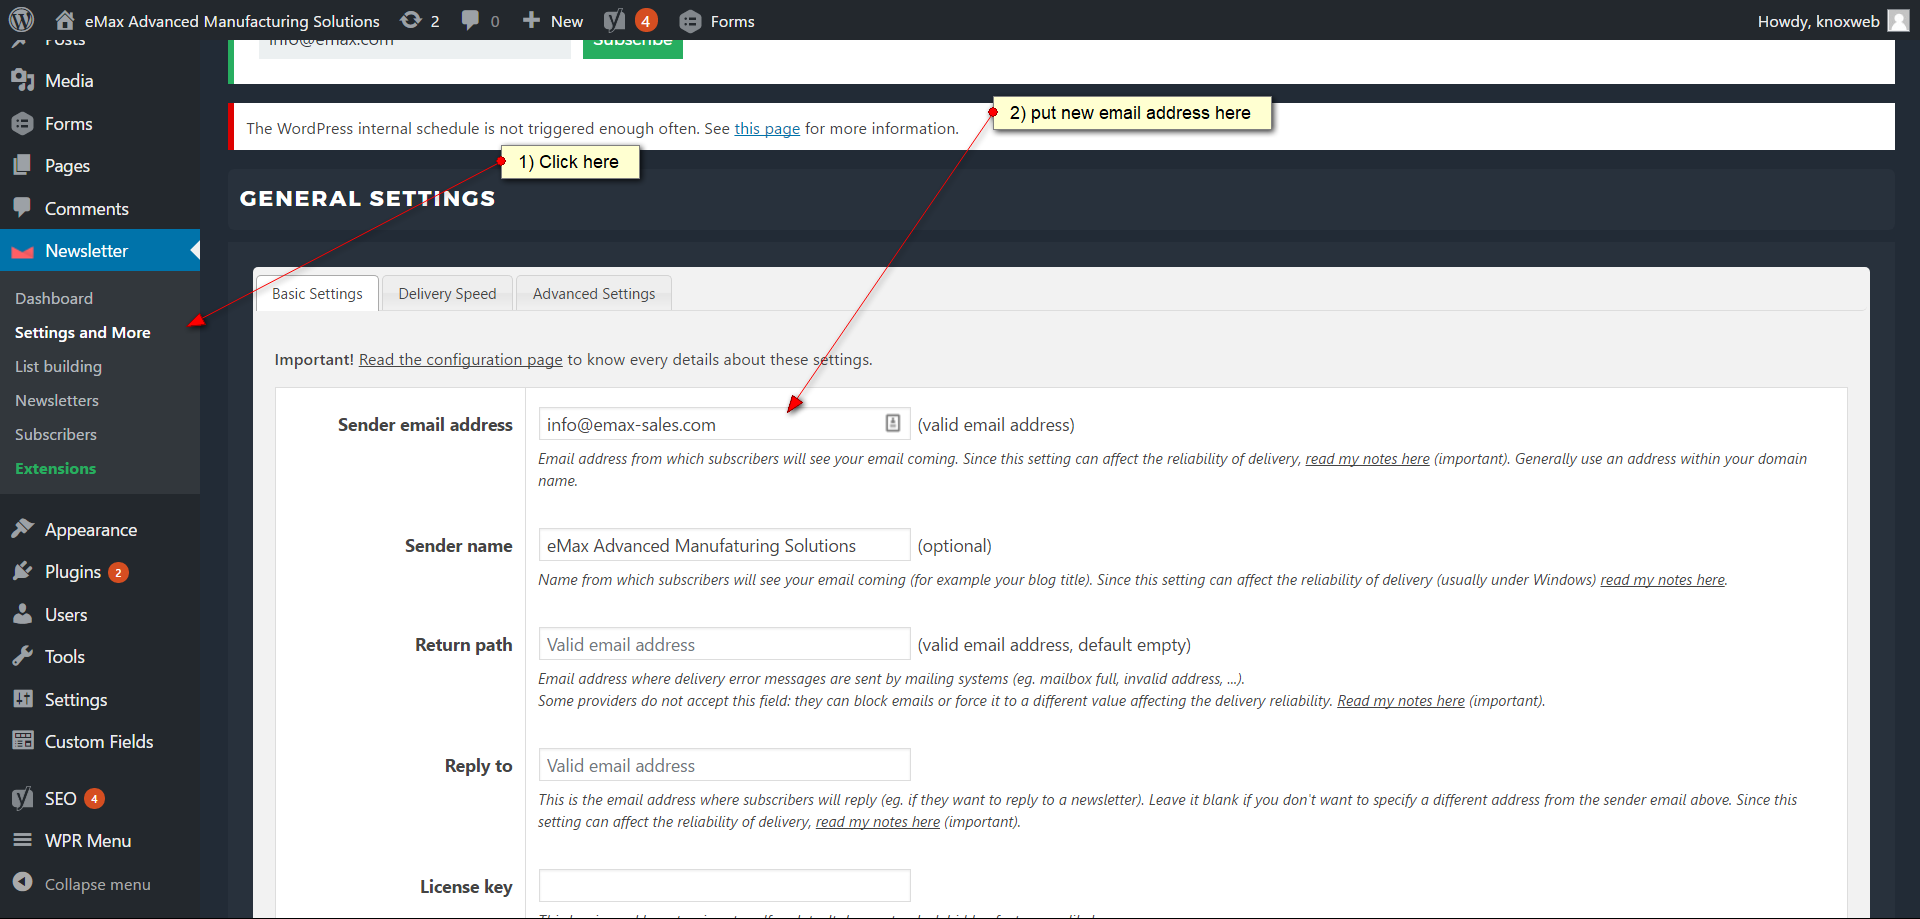The height and width of the screenshot is (919, 1920).
Task: Open notes link under Sender email address
Action: tap(1367, 459)
